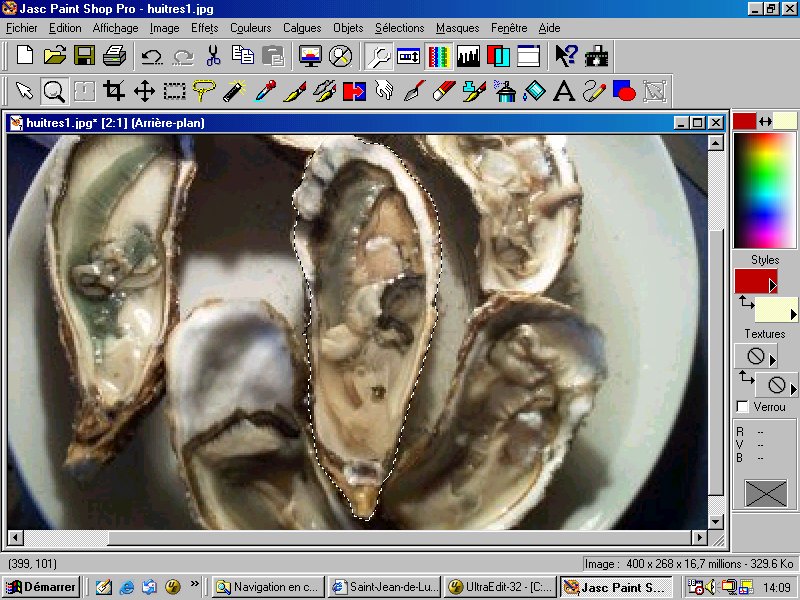Select the Mover tool

(x=144, y=91)
